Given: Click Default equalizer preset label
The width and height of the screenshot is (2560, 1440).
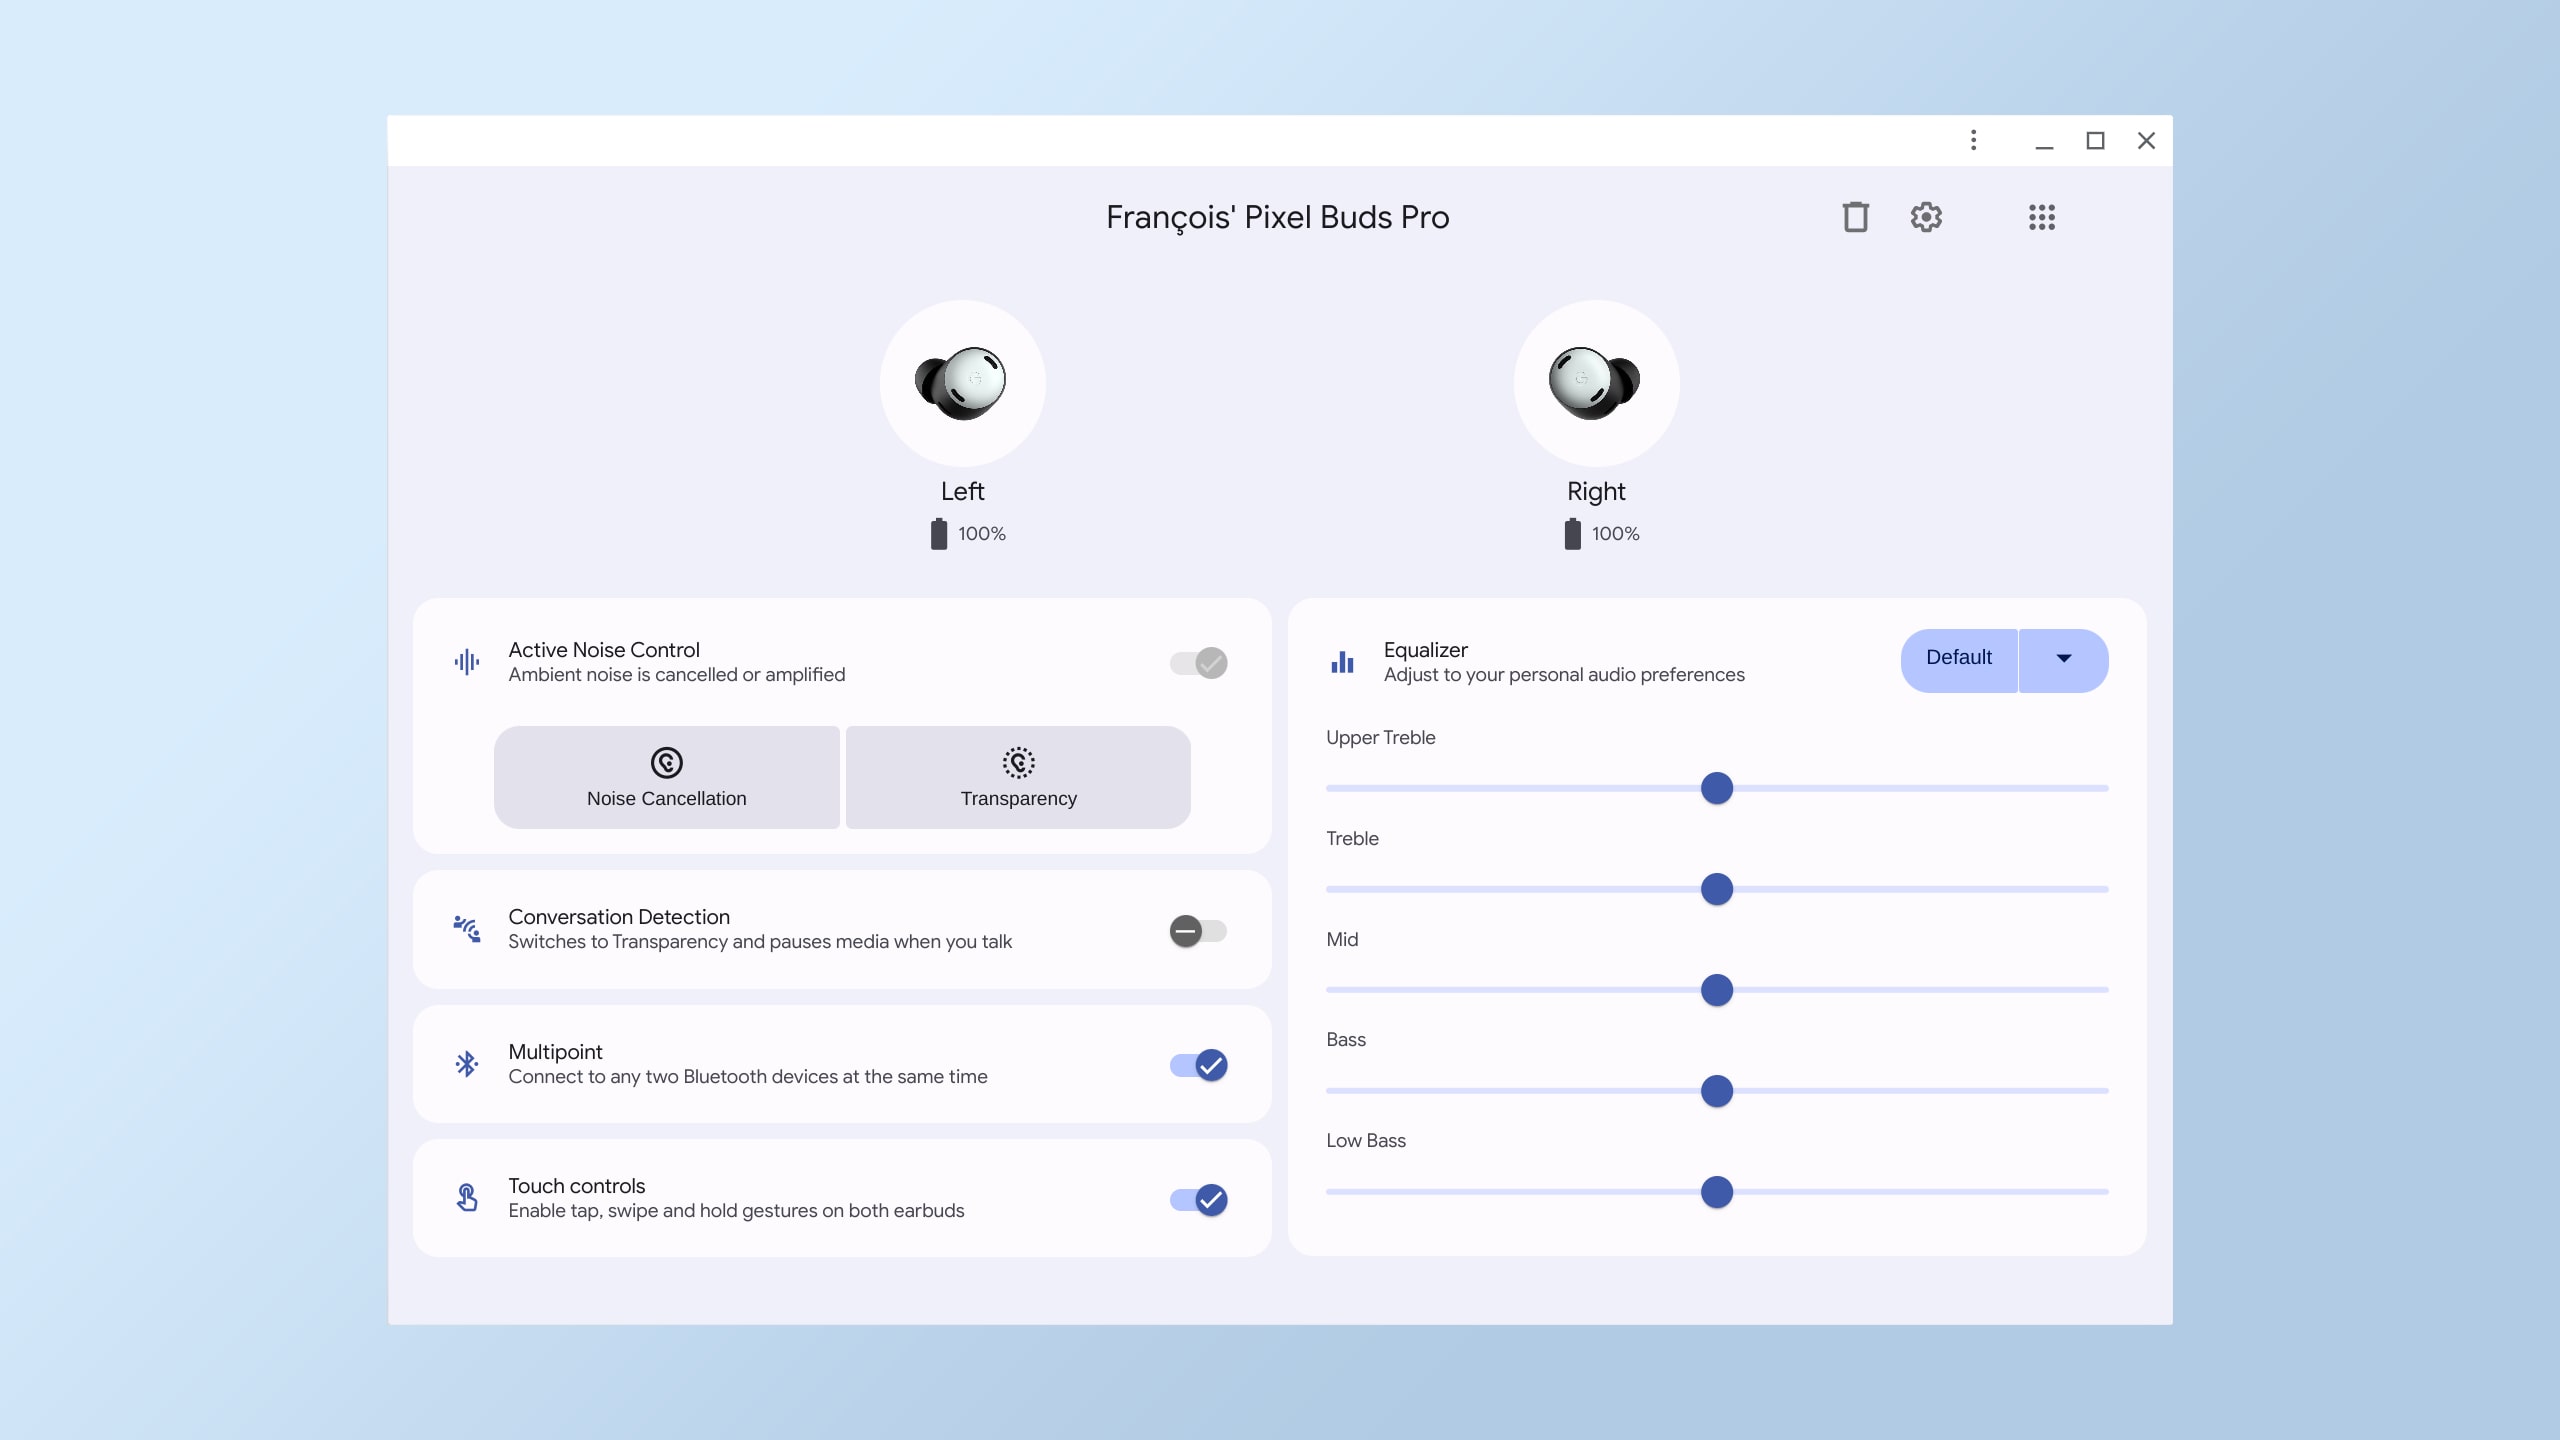Looking at the screenshot, I should (1957, 658).
